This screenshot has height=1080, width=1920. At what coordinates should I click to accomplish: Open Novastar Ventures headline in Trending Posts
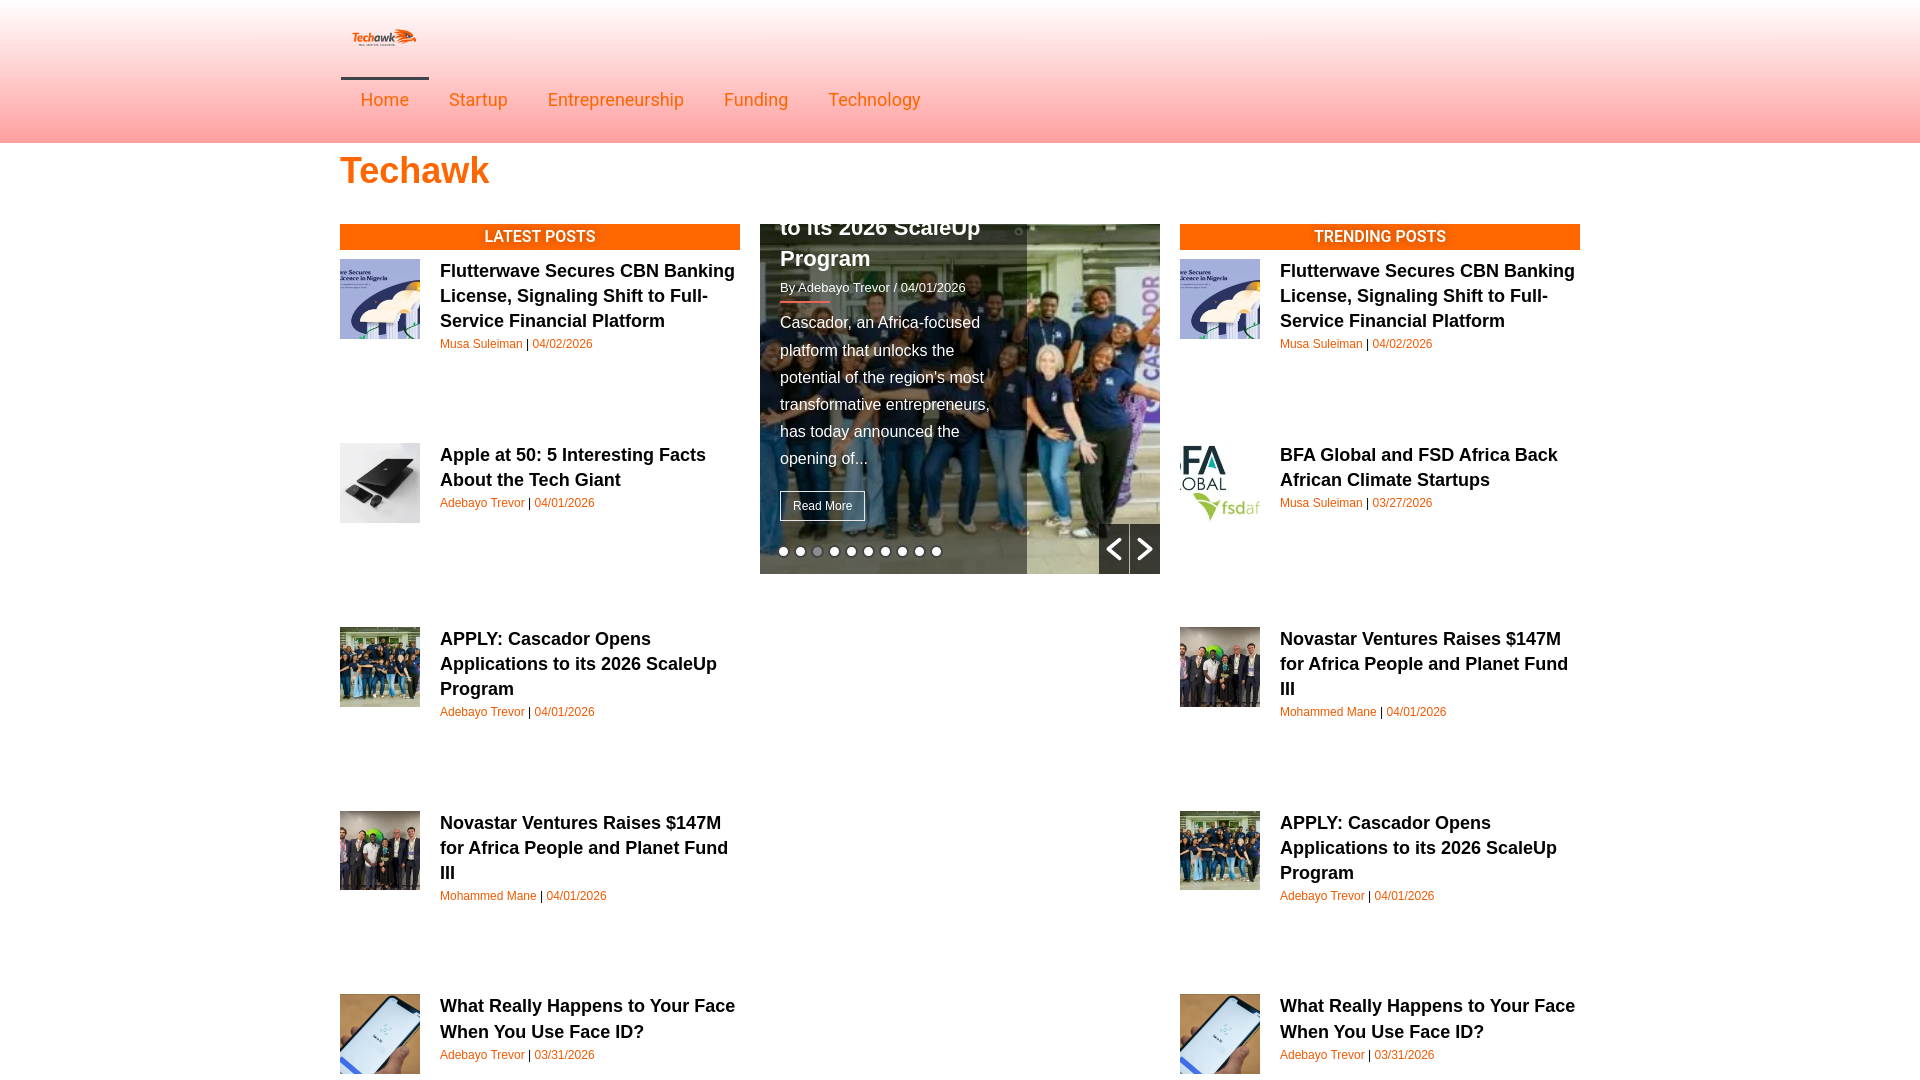coord(1424,664)
